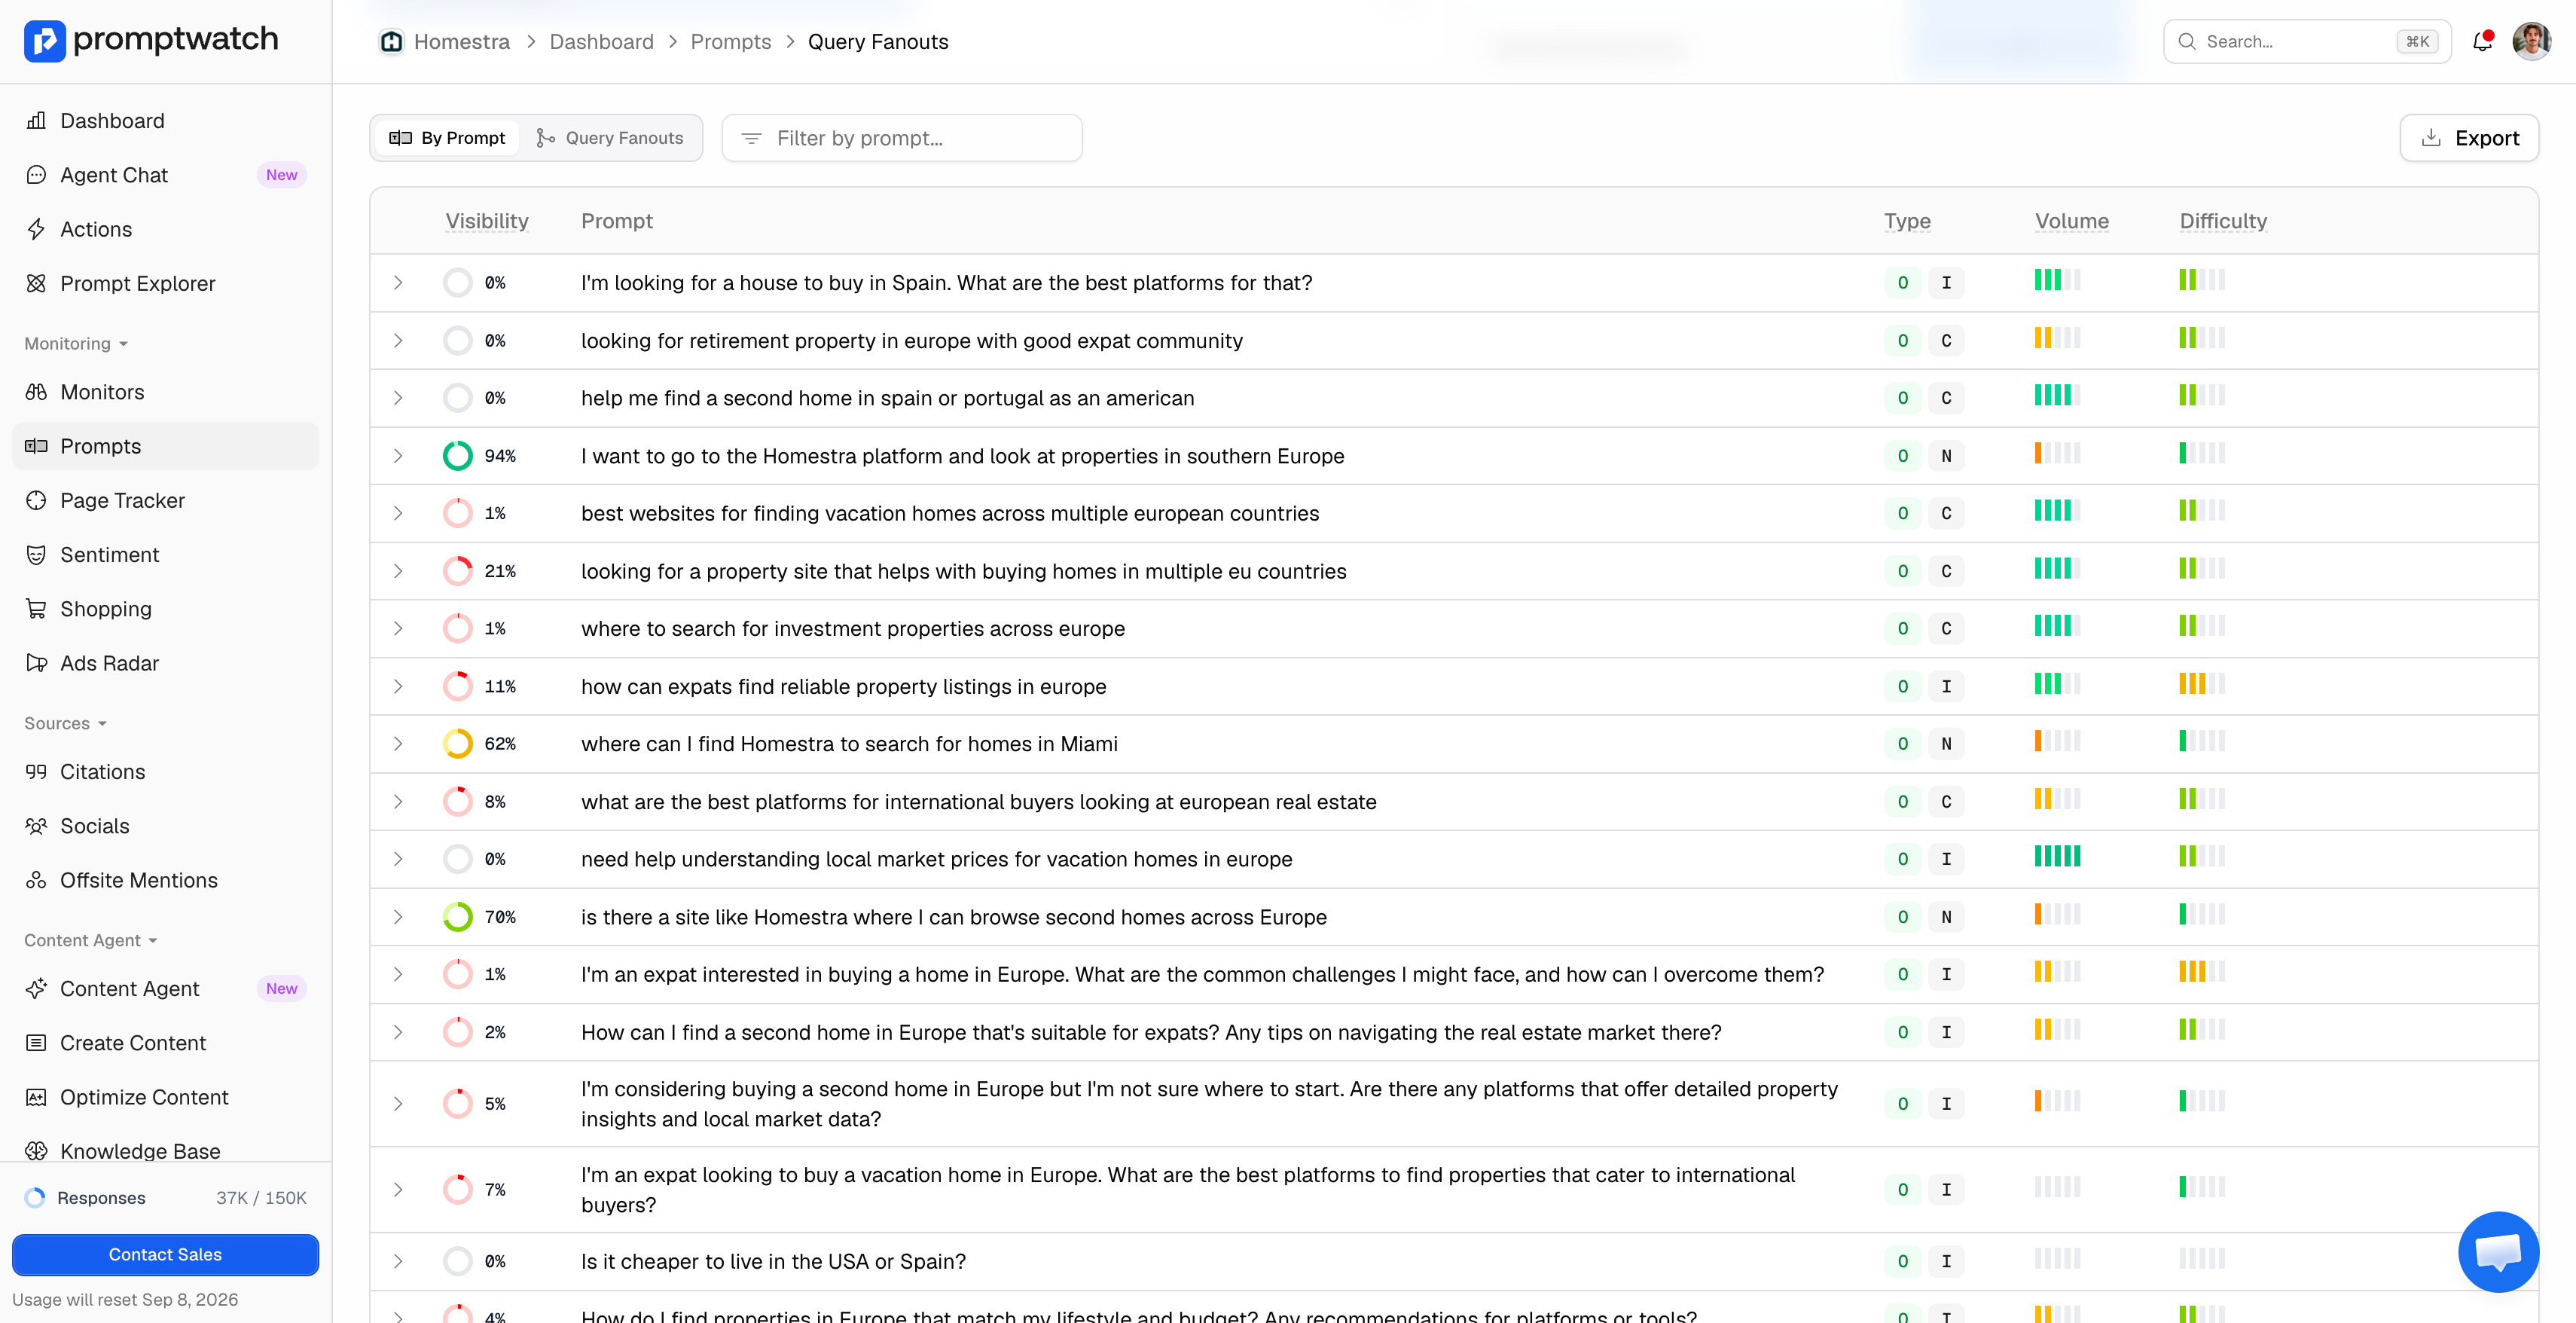The width and height of the screenshot is (2576, 1323).
Task: Click 'Usage will reset Sep 8, 2026'
Action: coord(125,1299)
